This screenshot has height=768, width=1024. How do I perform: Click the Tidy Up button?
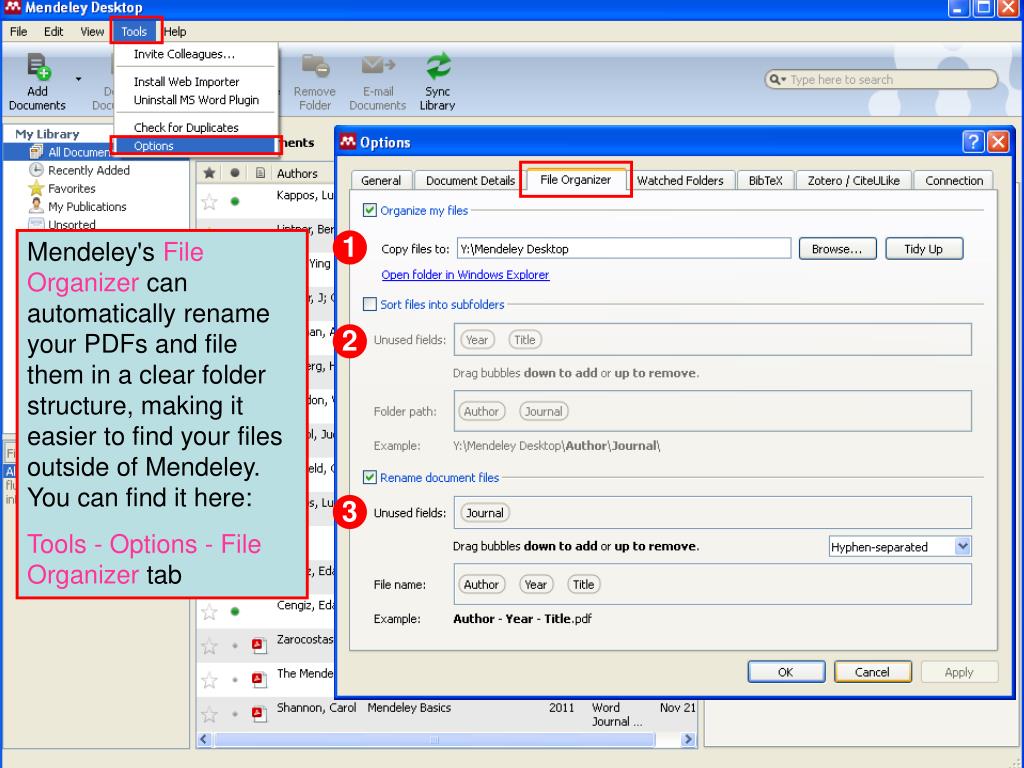[923, 249]
